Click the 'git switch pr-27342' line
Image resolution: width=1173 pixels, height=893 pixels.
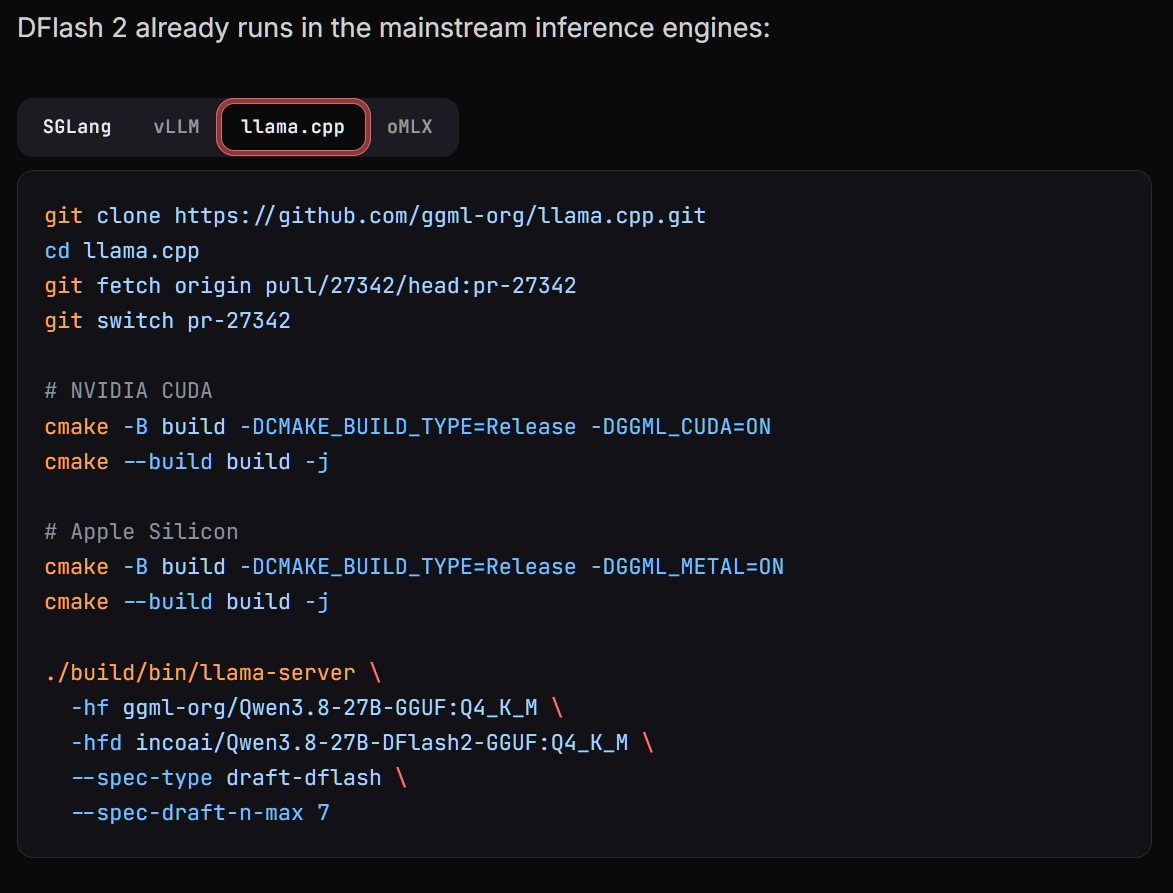(x=168, y=321)
